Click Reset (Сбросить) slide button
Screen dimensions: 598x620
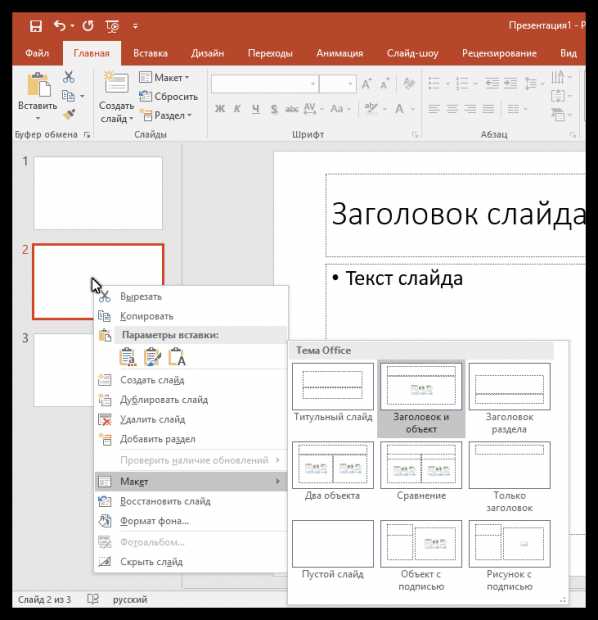point(168,96)
